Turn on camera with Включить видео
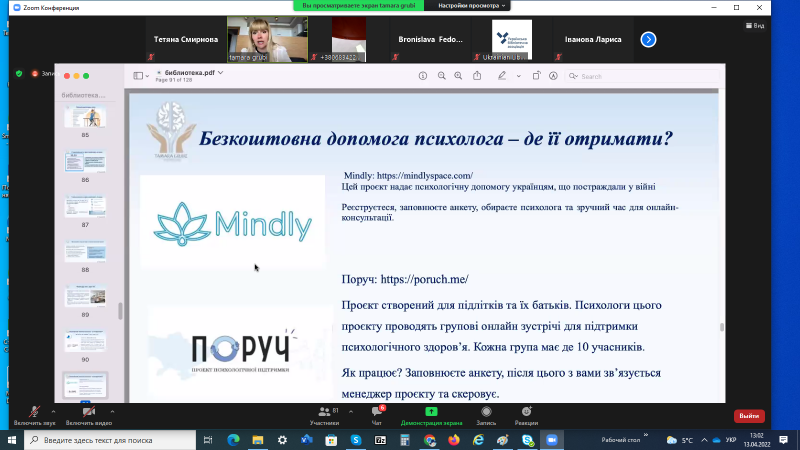This screenshot has height=450, width=800. click(89, 416)
